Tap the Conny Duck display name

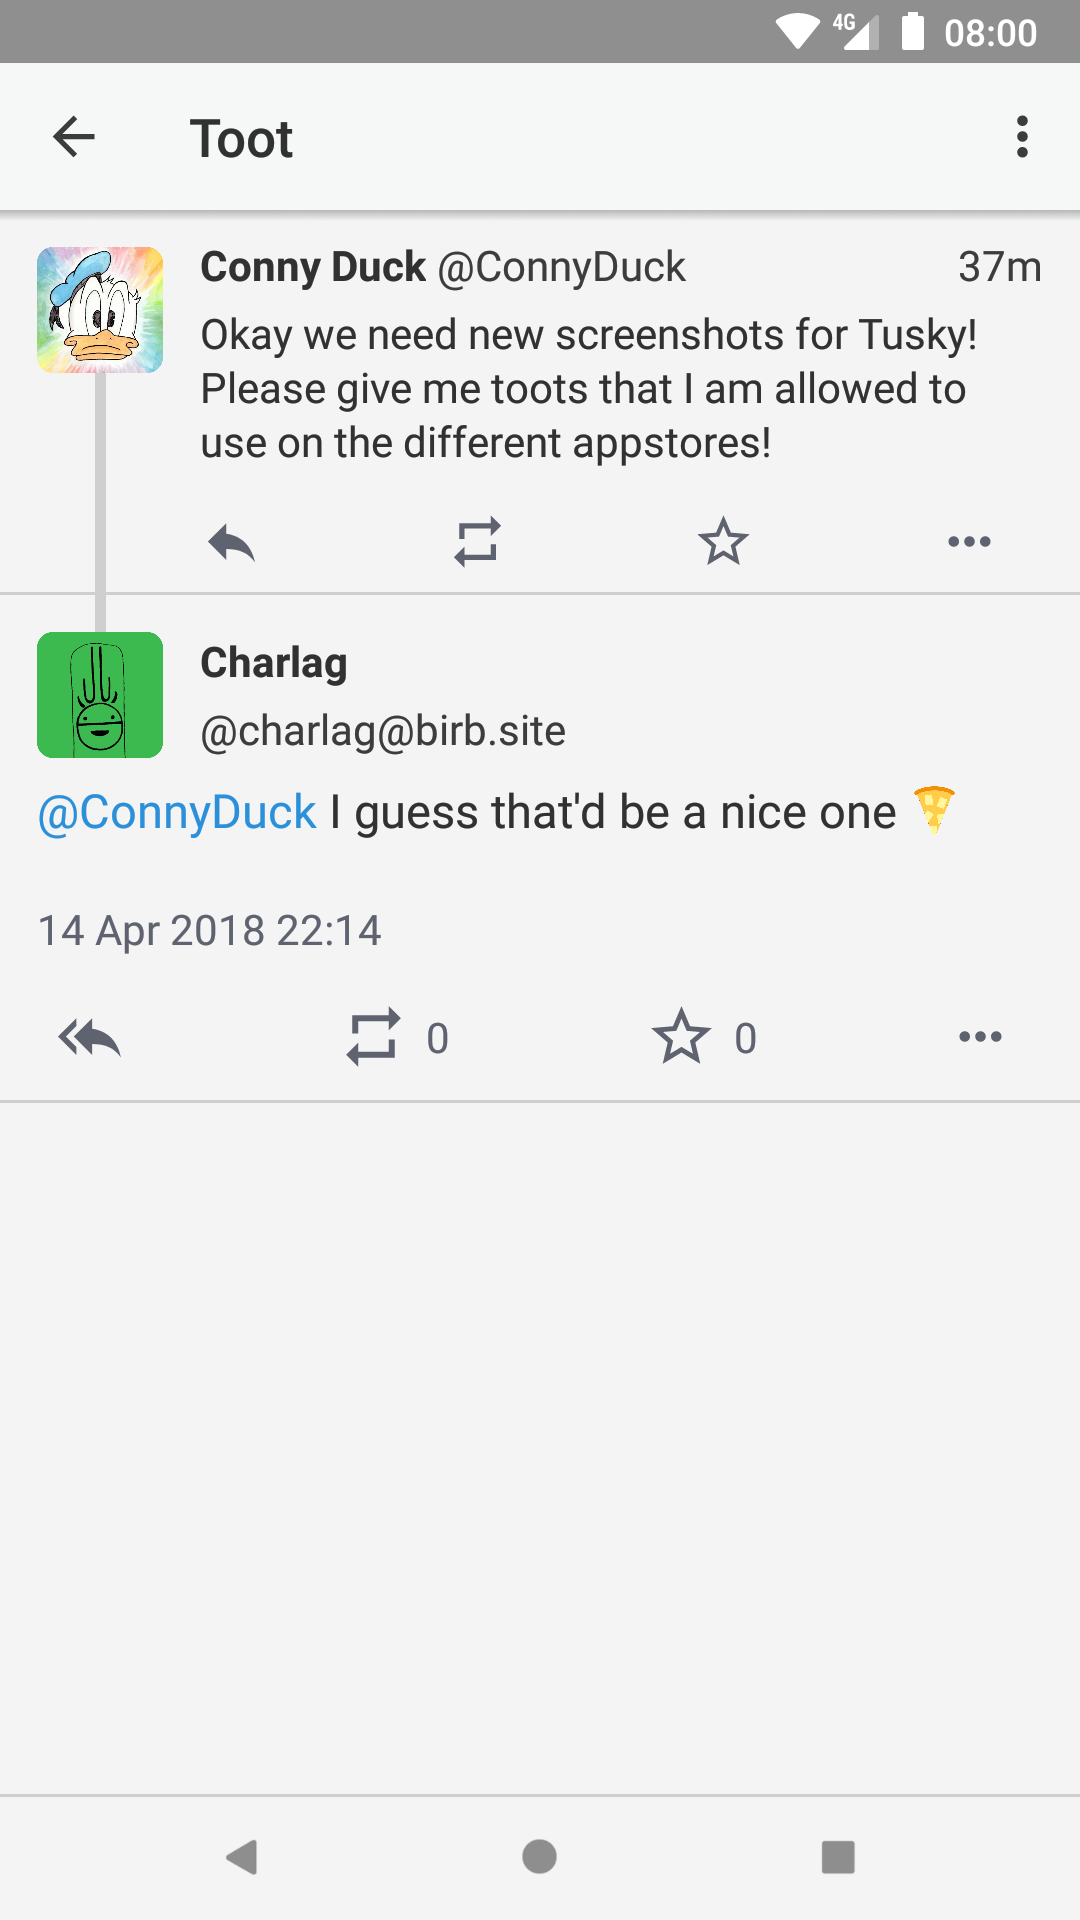[x=313, y=267]
